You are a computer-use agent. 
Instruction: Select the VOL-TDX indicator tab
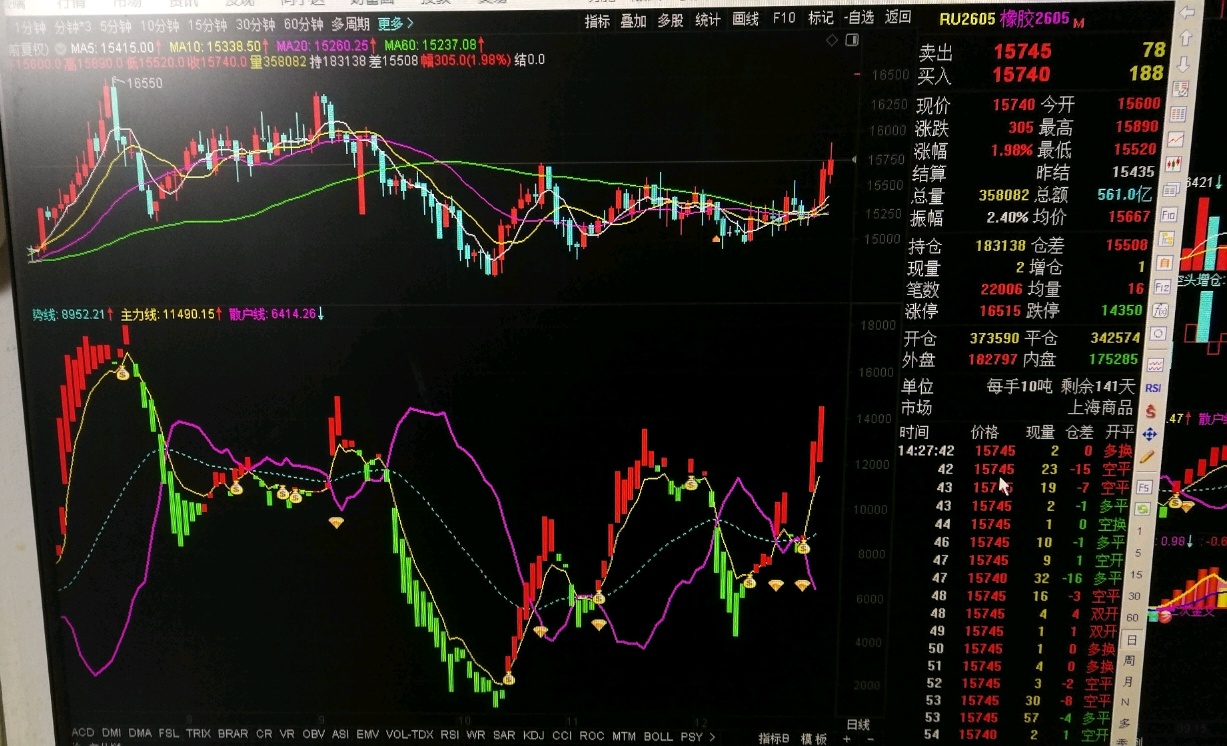click(409, 735)
